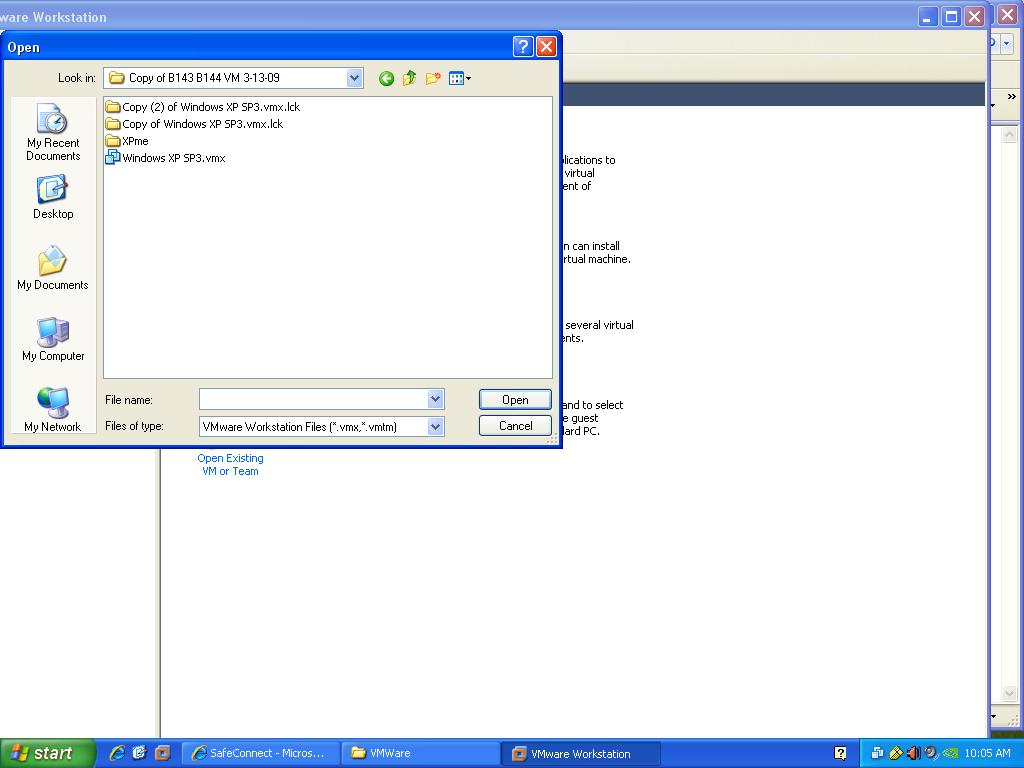
Task: Click the VMware icon in Quick Launch
Action: pyautogui.click(x=162, y=753)
